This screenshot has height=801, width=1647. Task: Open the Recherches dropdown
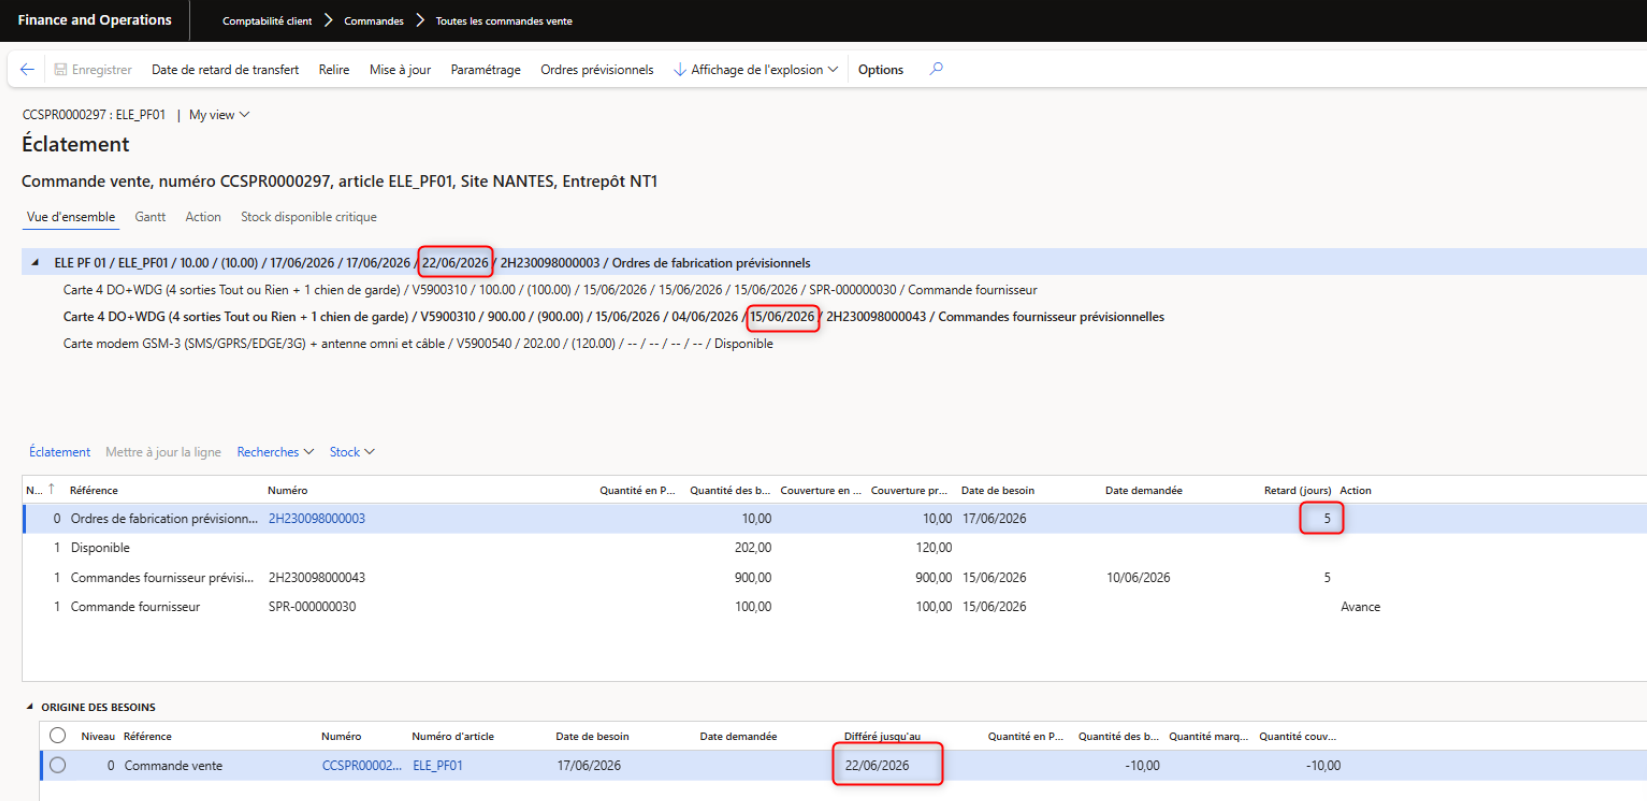[275, 452]
